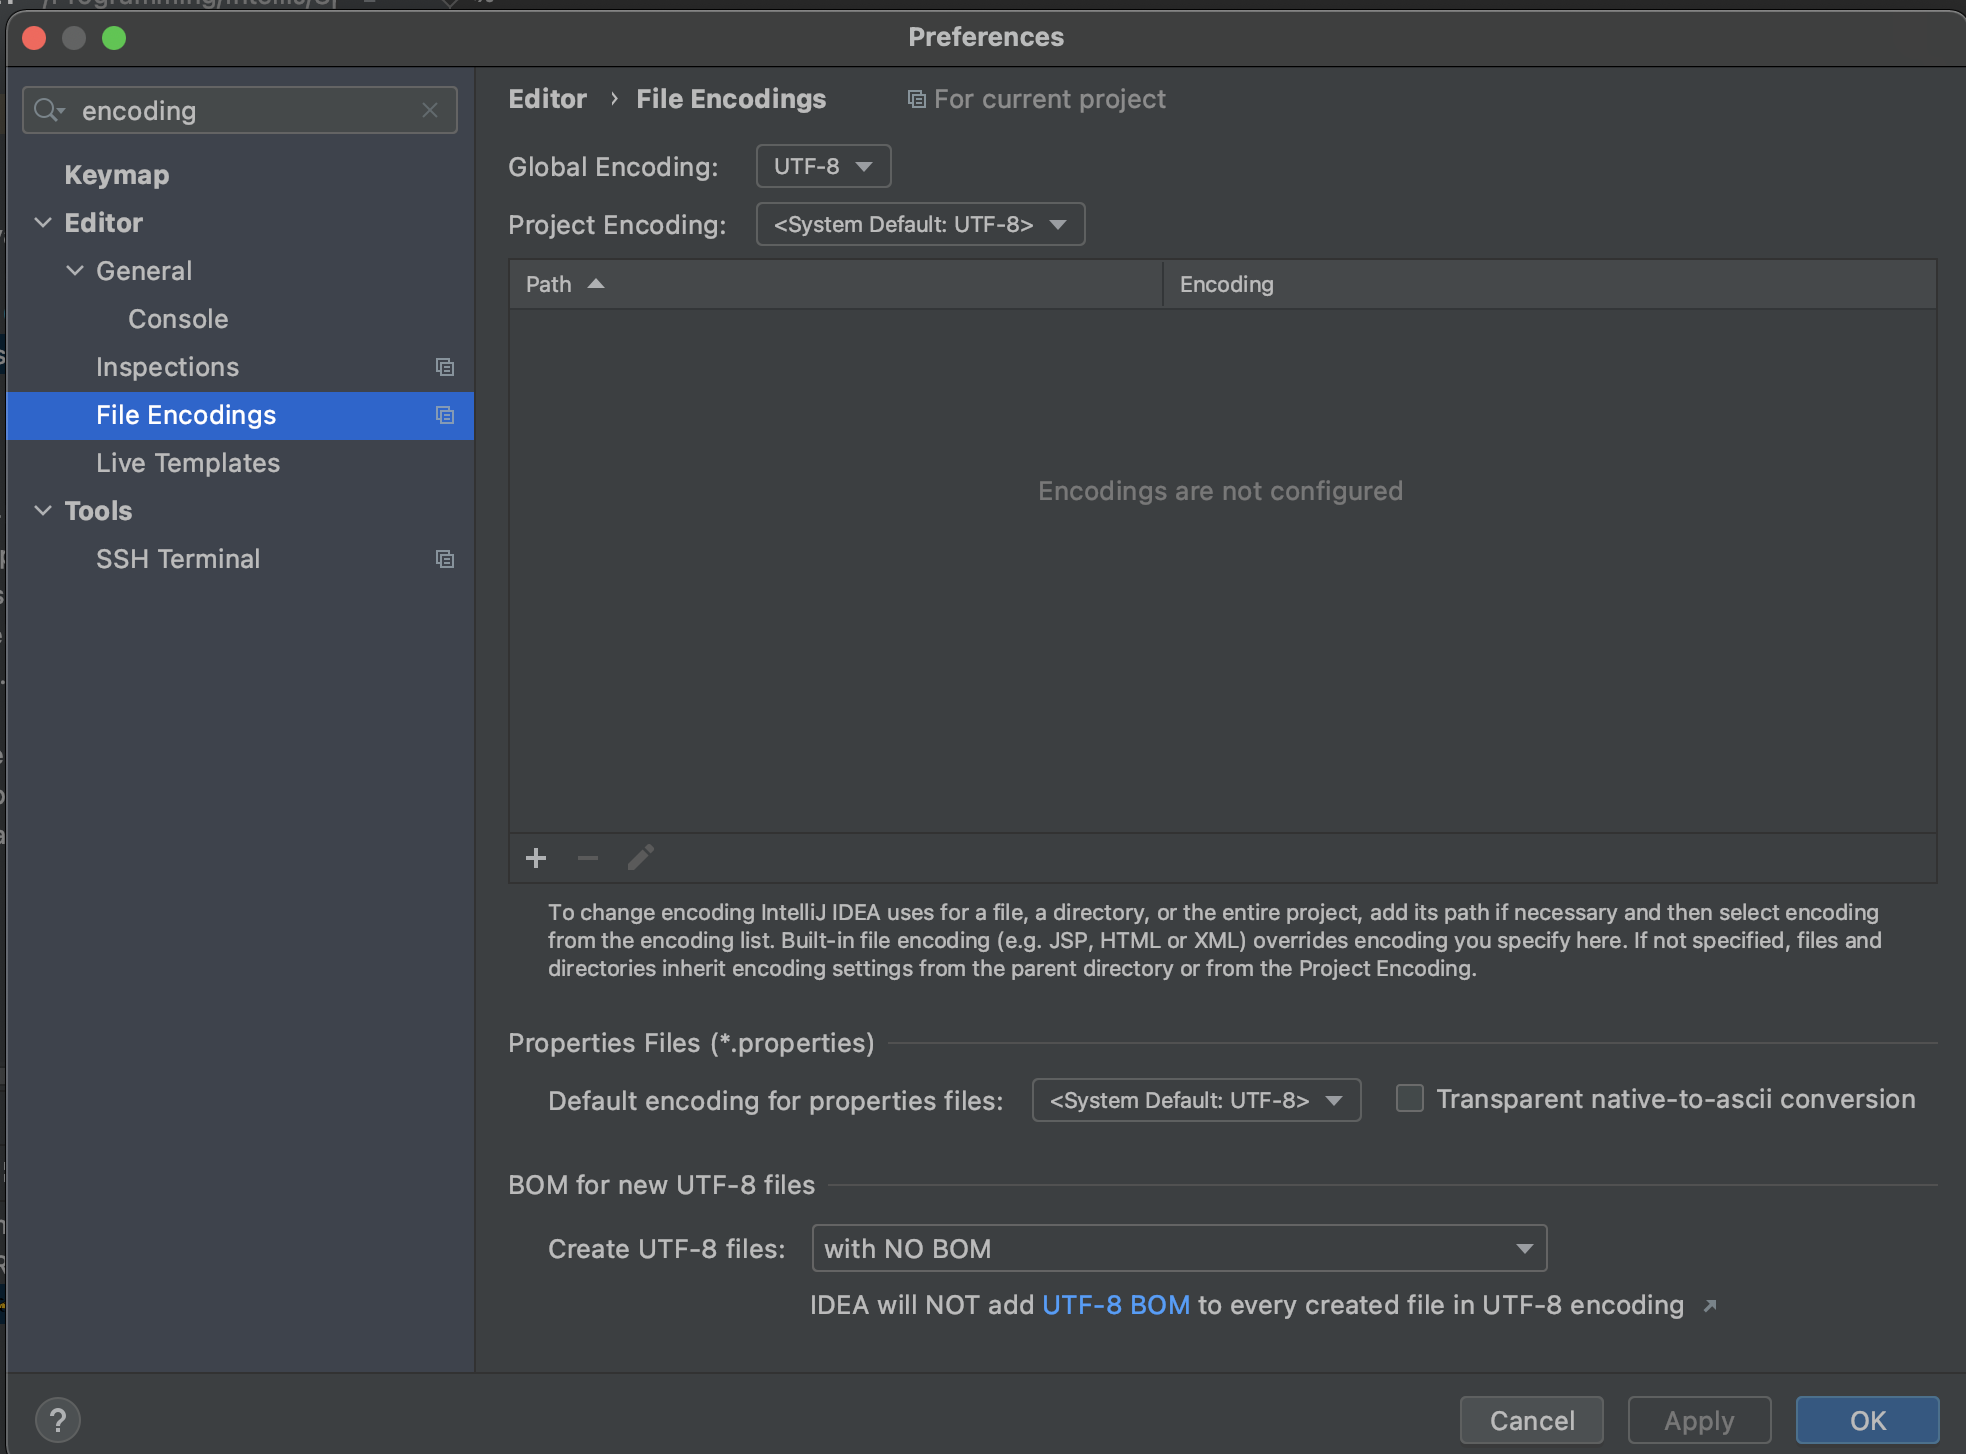Click project-level icon beside File Encodings
Image resolution: width=1966 pixels, height=1454 pixels.
tap(445, 415)
